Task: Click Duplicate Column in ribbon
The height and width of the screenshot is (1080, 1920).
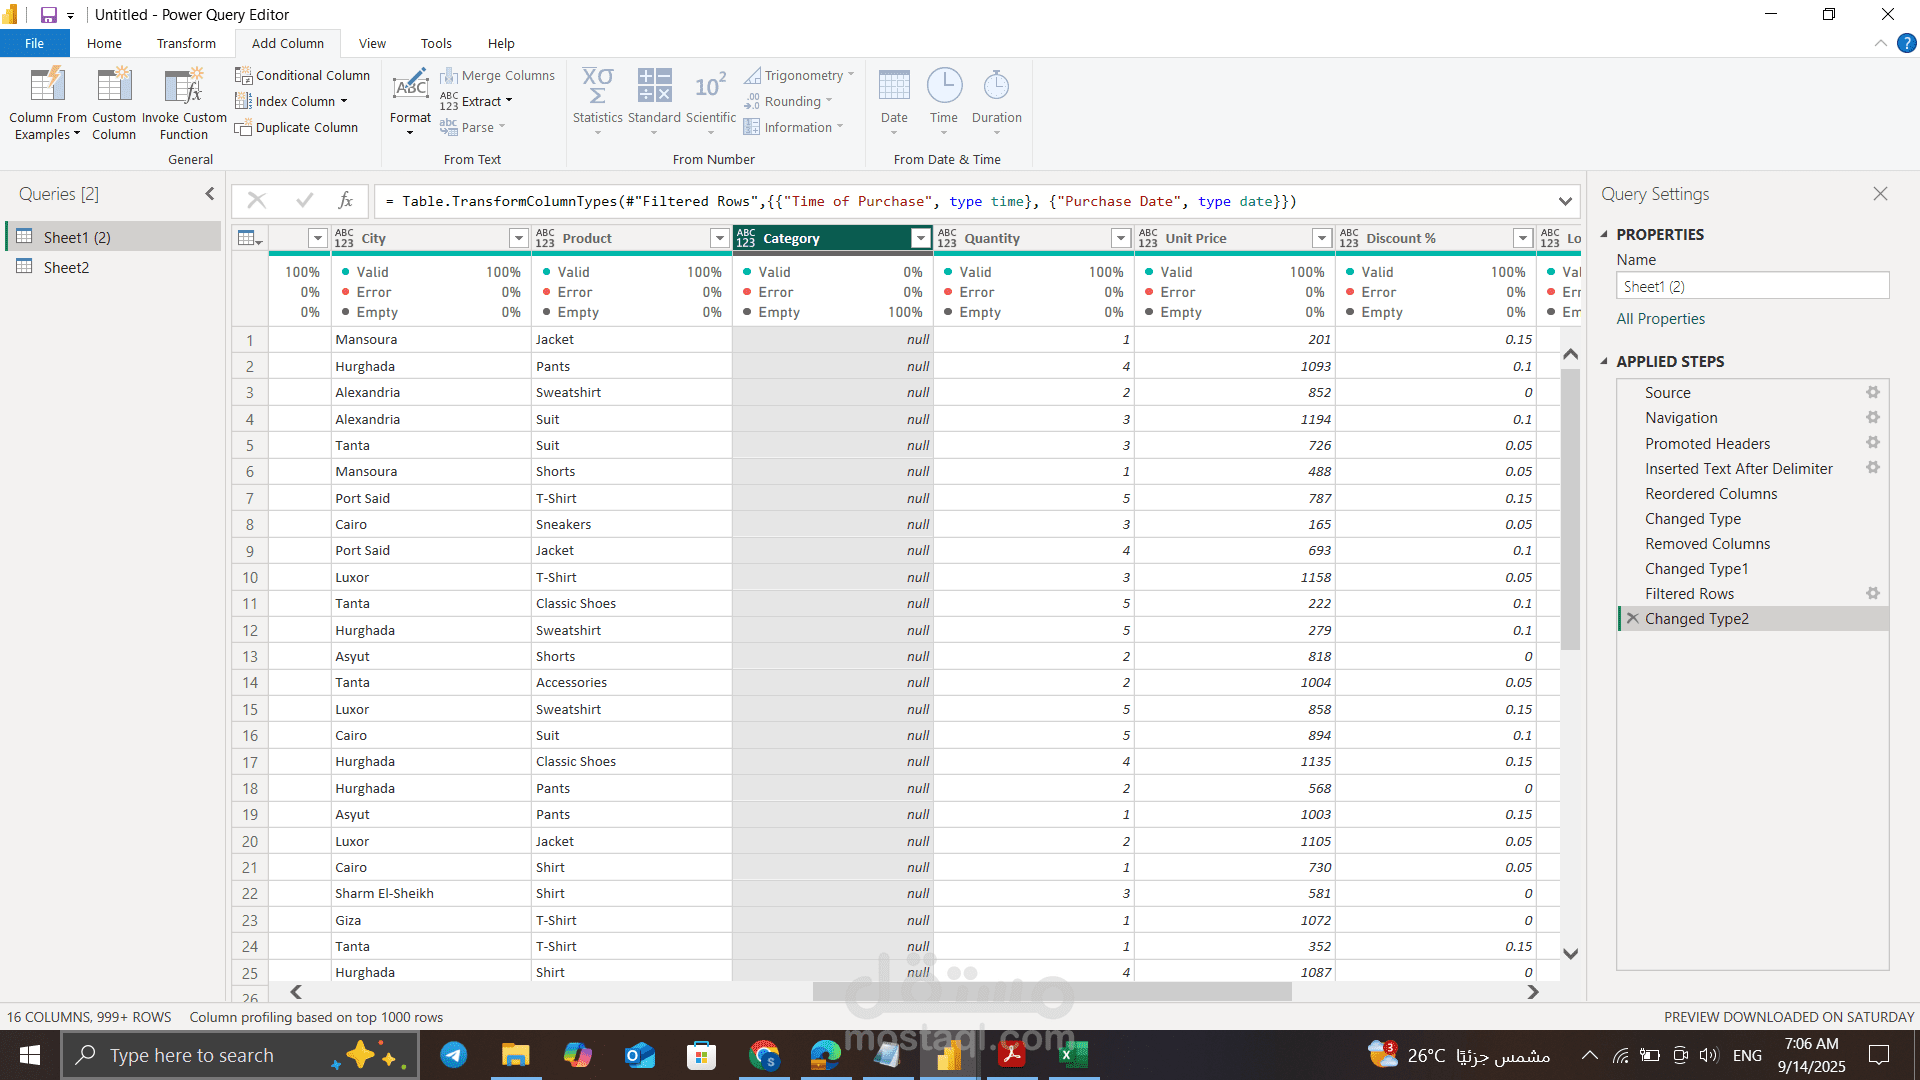Action: 296,128
